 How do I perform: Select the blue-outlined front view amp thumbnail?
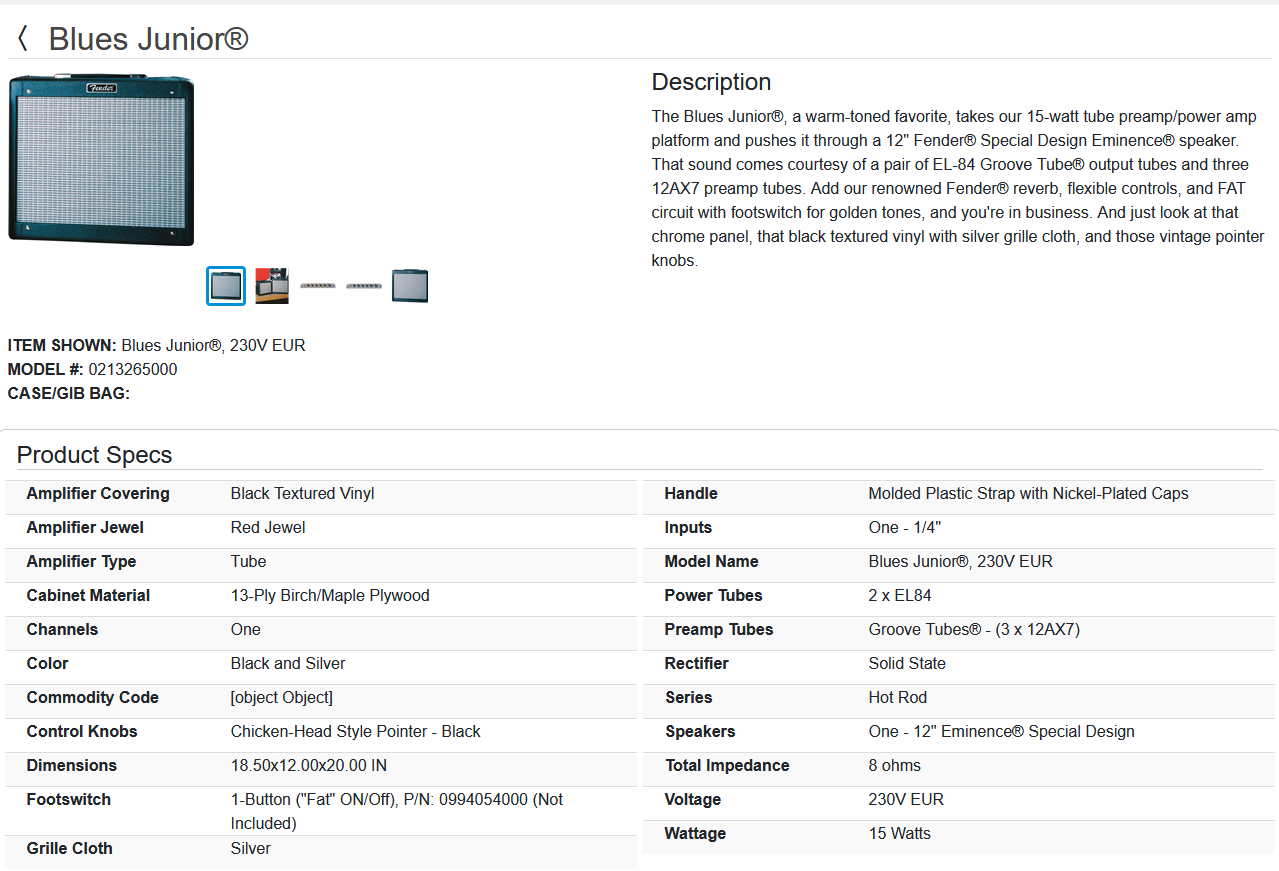pos(226,286)
